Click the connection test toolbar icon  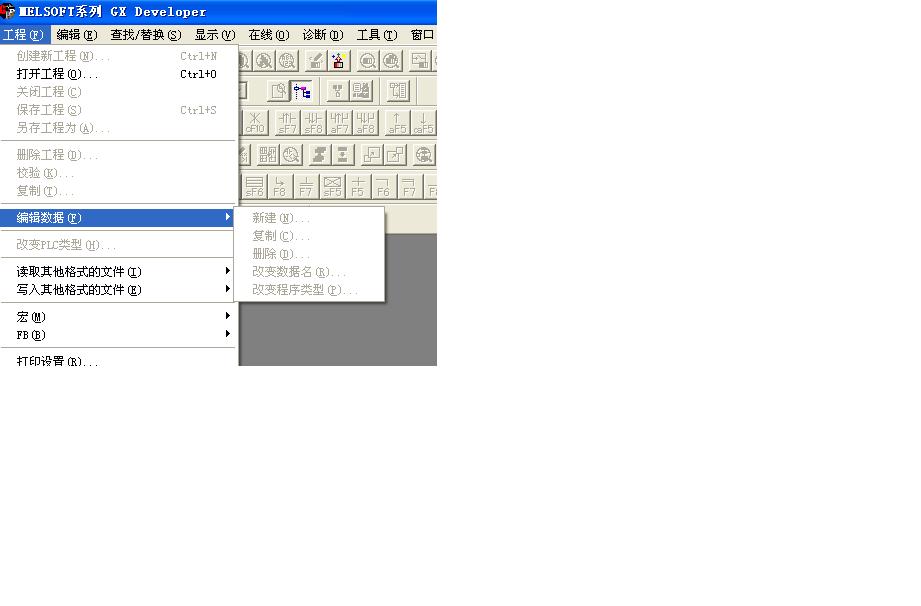point(337,91)
